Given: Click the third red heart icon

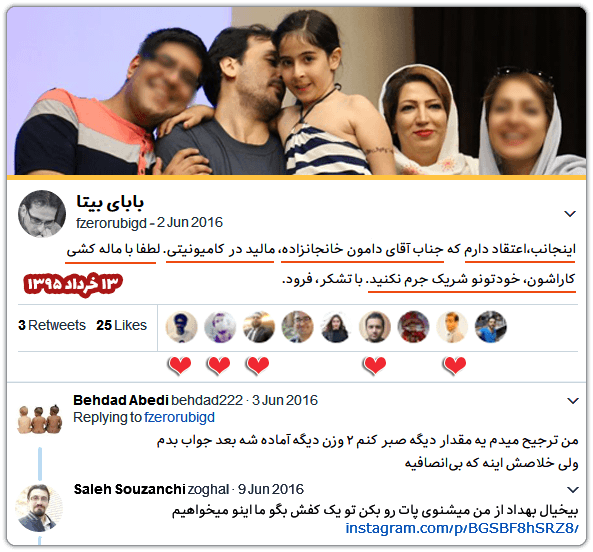Looking at the screenshot, I should pos(258,366).
